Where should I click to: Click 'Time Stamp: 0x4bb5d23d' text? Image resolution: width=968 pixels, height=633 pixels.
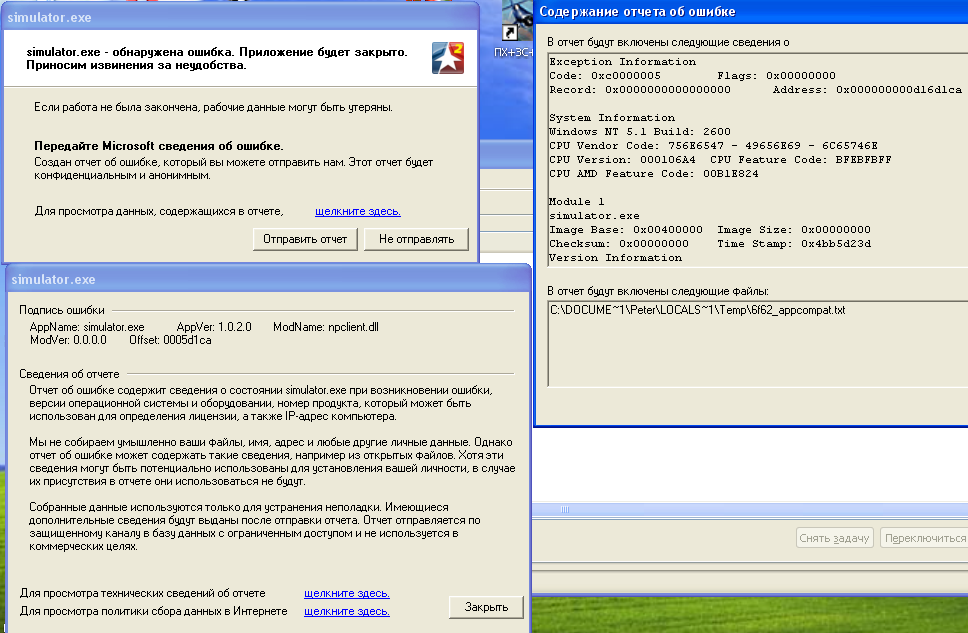[794, 244]
